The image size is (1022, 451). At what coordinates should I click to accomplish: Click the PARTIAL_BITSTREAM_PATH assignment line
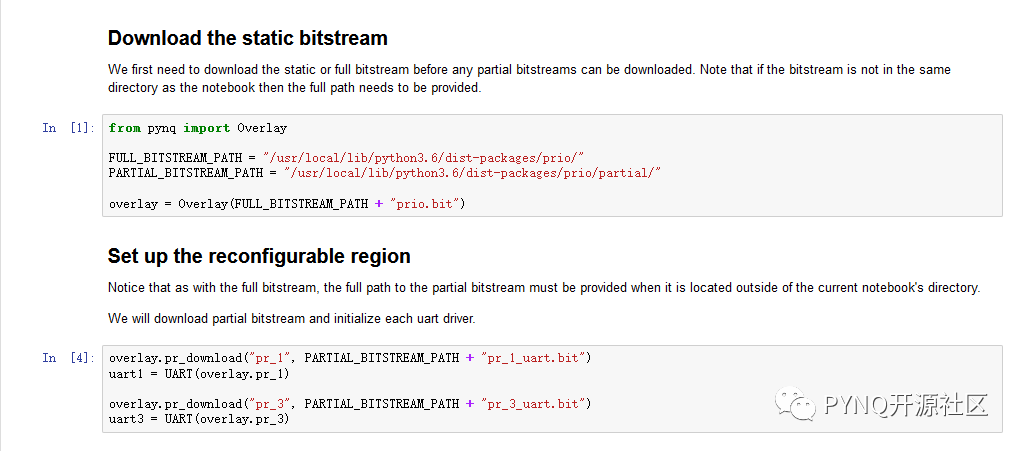pyautogui.click(x=385, y=173)
